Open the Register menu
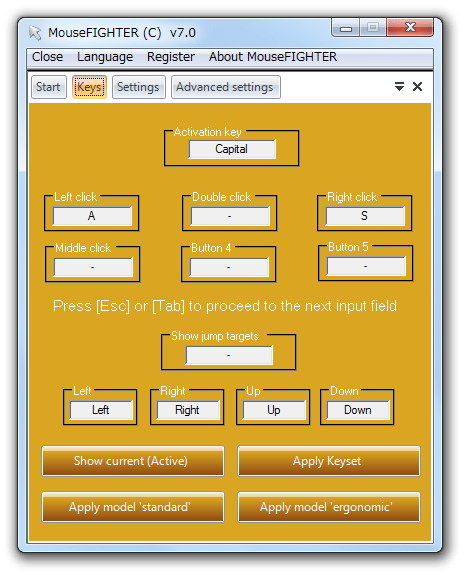Screen dimensions: 465x575 coord(171,57)
